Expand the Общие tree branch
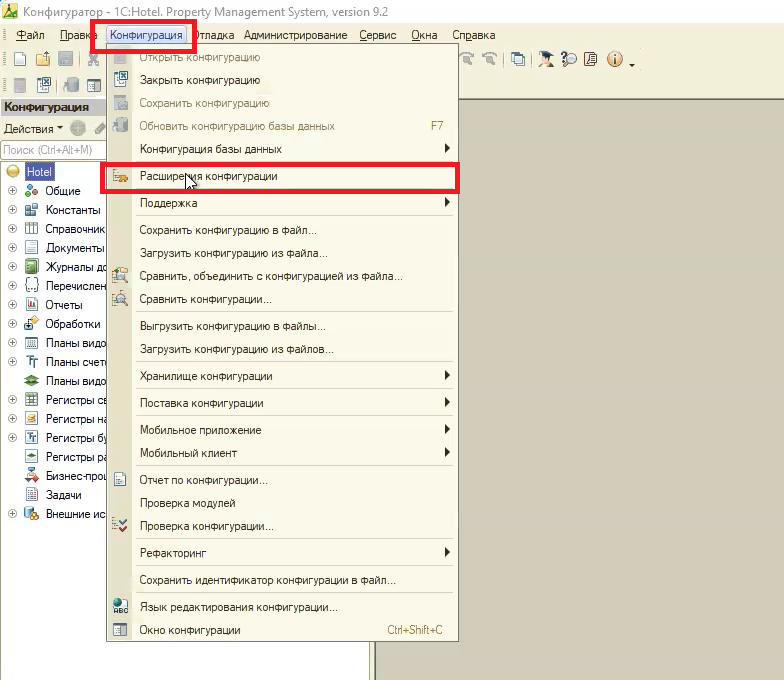 click(x=13, y=191)
